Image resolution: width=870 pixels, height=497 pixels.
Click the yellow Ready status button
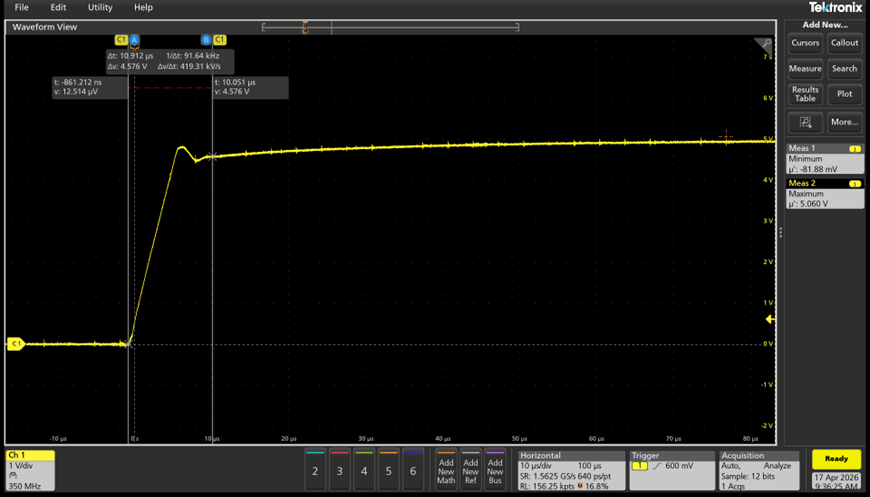pyautogui.click(x=836, y=459)
